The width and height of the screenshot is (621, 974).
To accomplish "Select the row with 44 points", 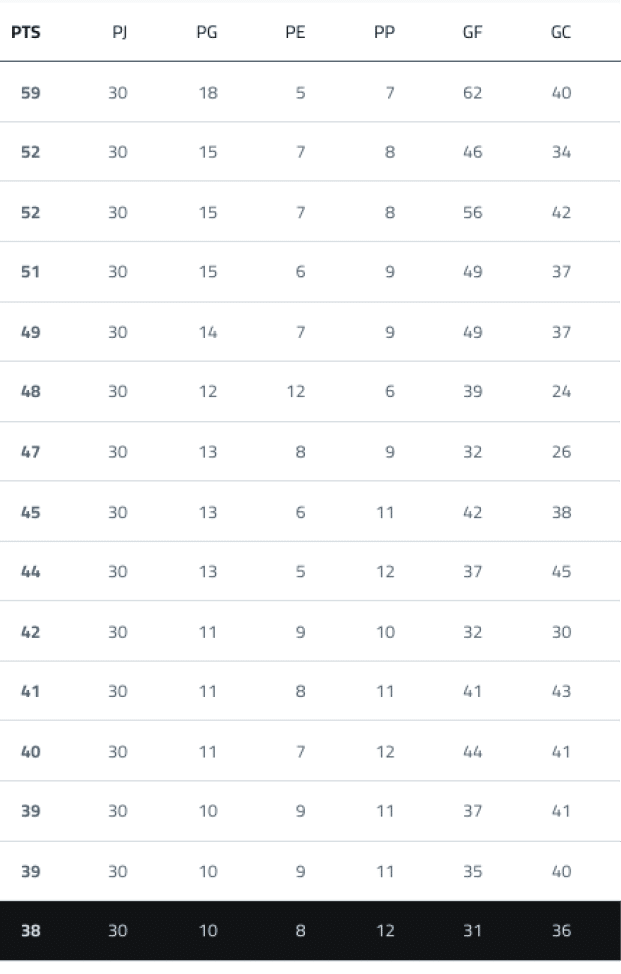I will click(310, 572).
